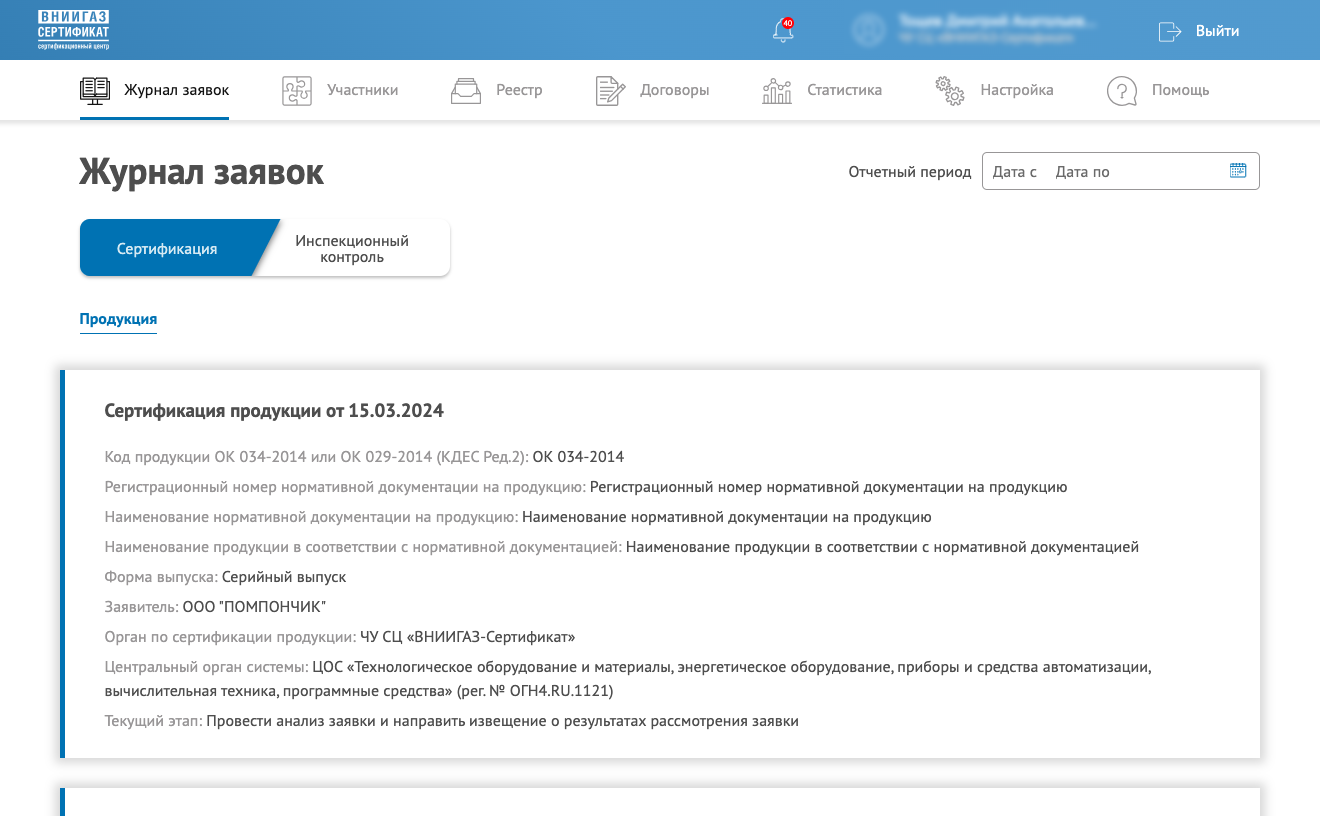Click the Дата по input field

[1083, 172]
